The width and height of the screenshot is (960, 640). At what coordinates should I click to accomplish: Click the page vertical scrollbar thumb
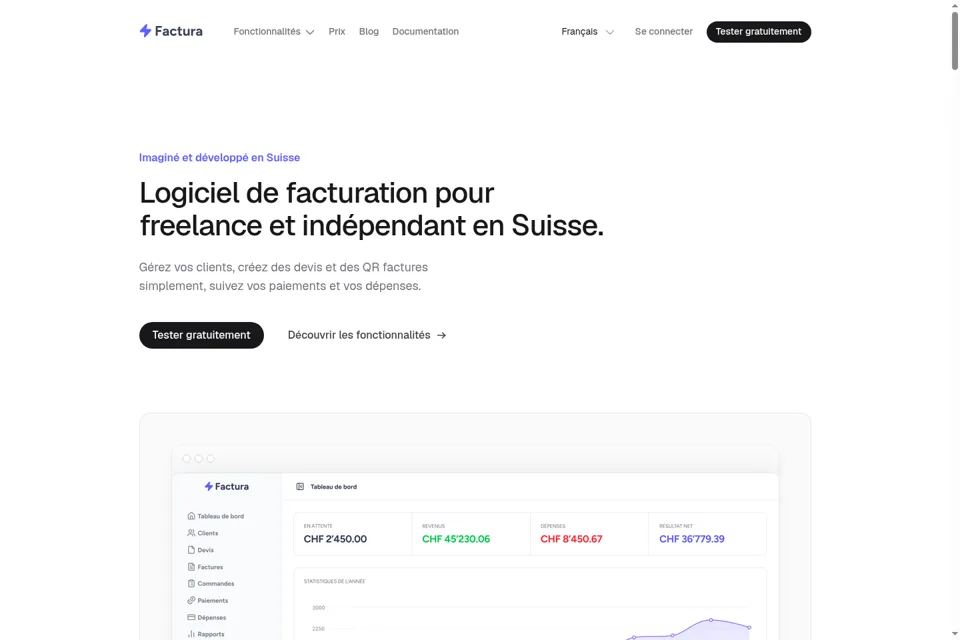pyautogui.click(x=954, y=41)
